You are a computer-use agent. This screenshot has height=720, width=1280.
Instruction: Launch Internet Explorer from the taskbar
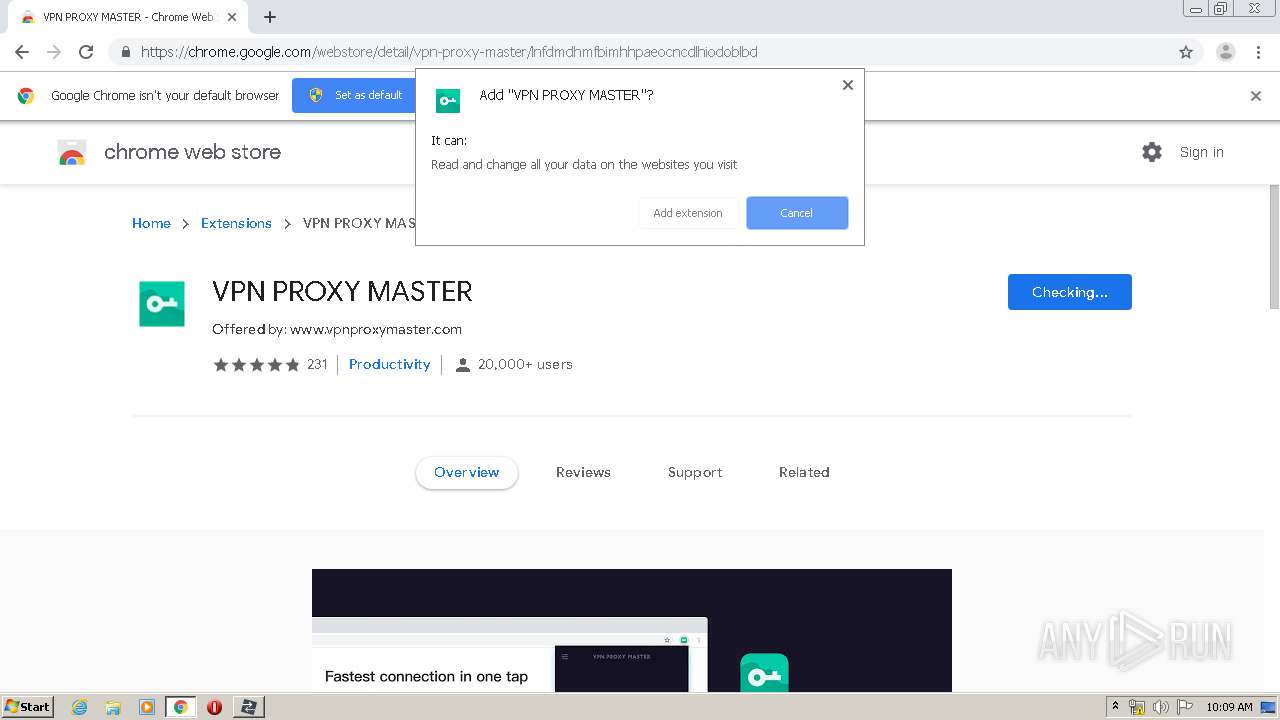(80, 707)
